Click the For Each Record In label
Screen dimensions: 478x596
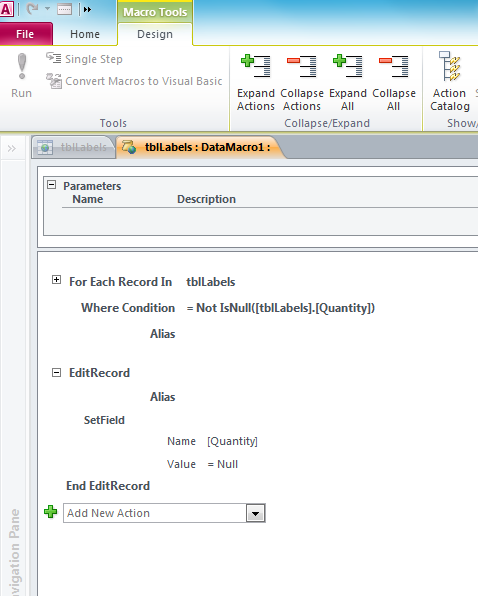[120, 282]
